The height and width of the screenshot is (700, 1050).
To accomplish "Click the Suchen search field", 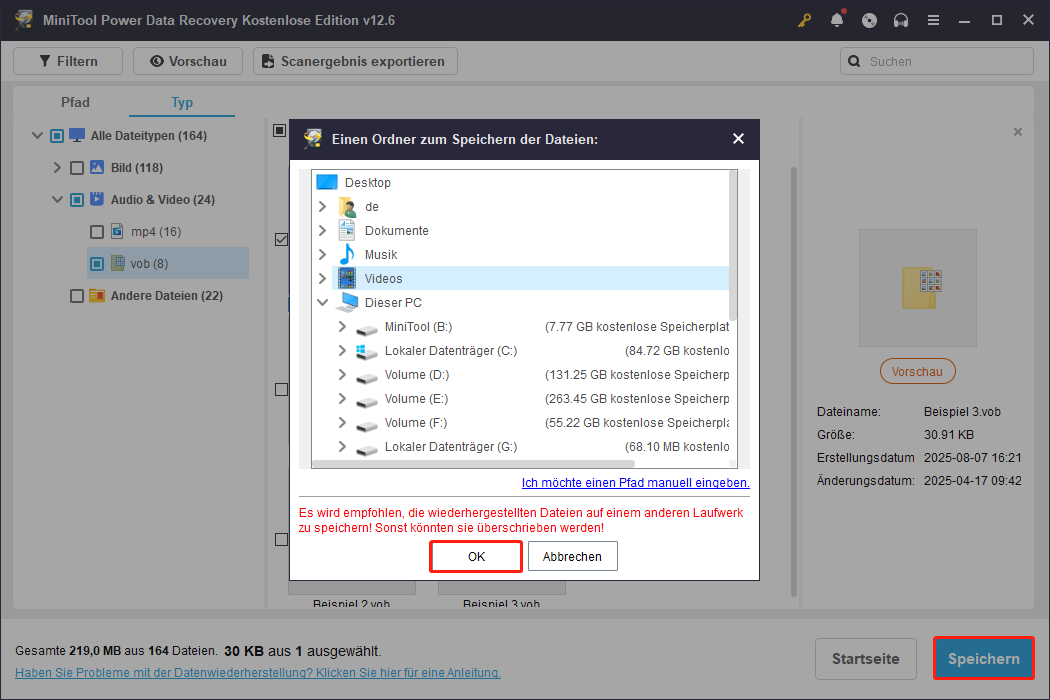I will pos(937,61).
